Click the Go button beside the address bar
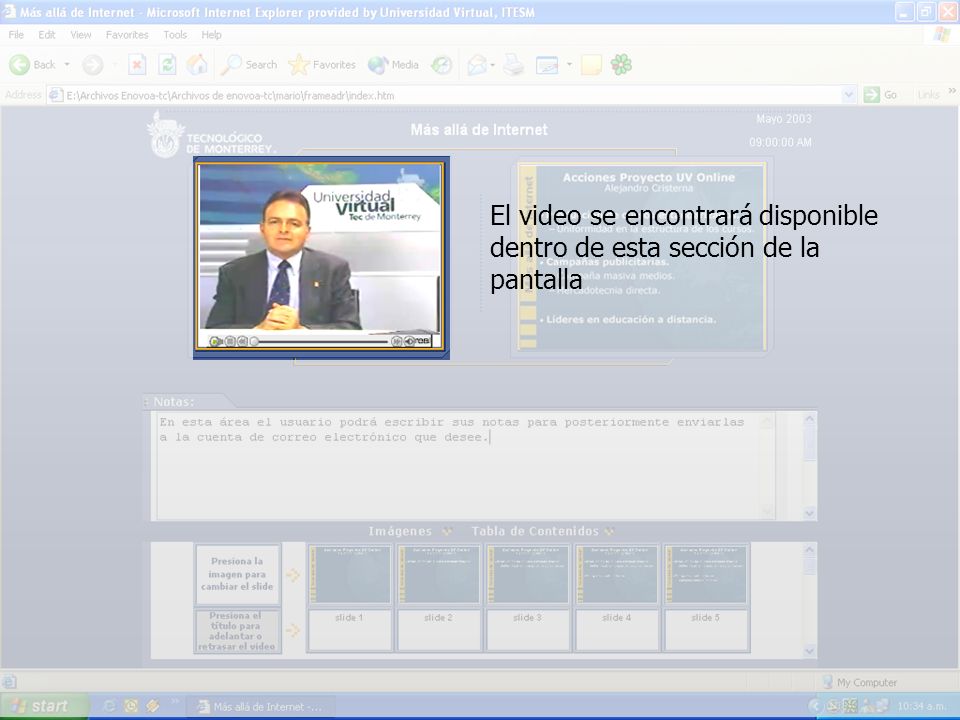 point(880,95)
